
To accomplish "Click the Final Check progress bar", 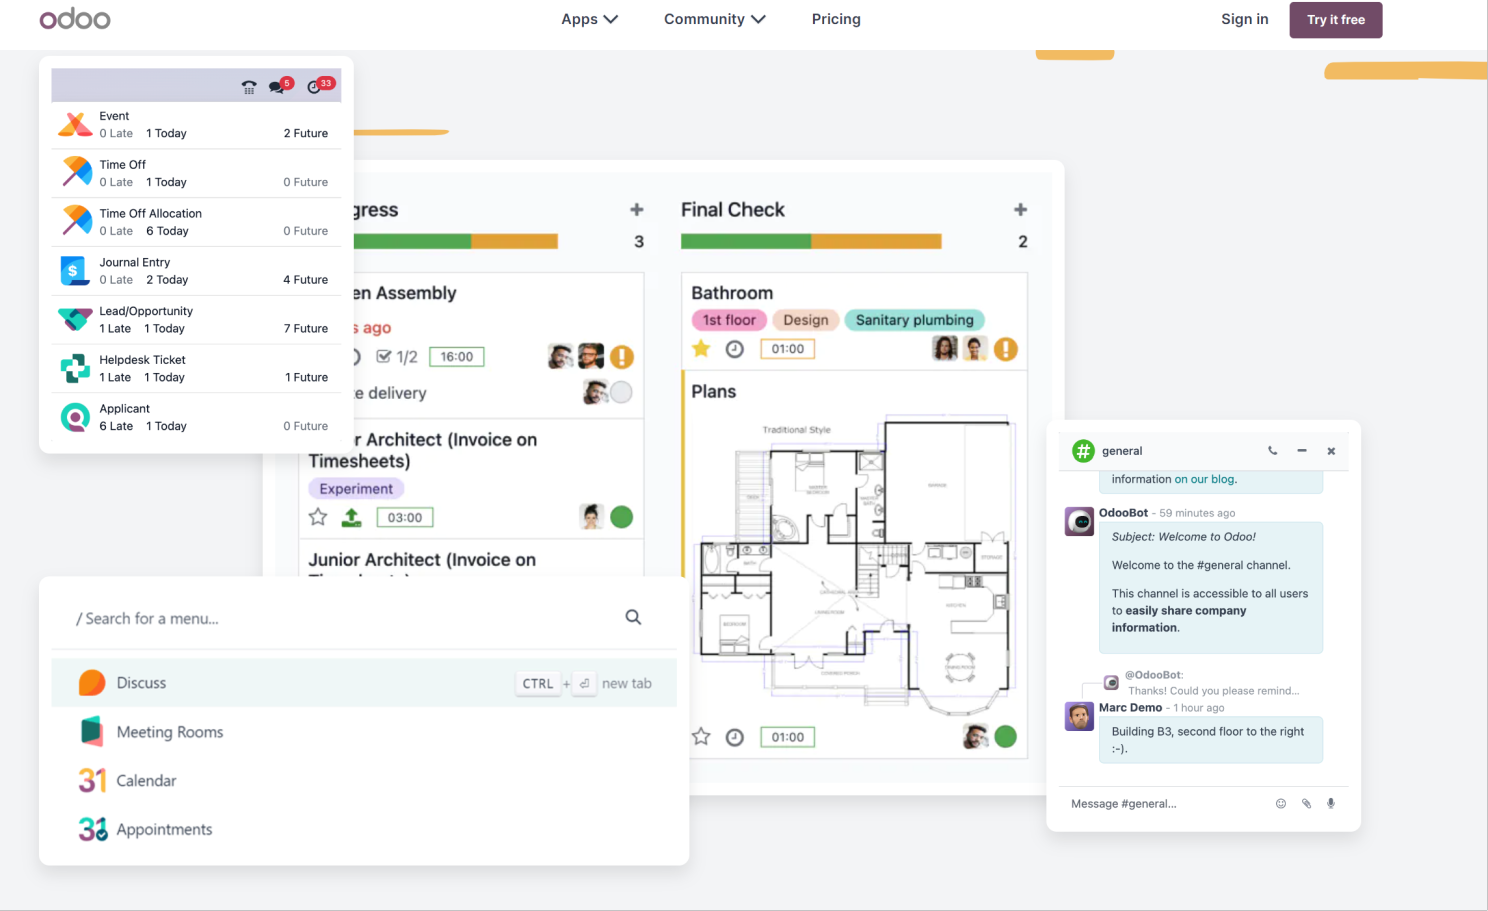I will click(811, 241).
